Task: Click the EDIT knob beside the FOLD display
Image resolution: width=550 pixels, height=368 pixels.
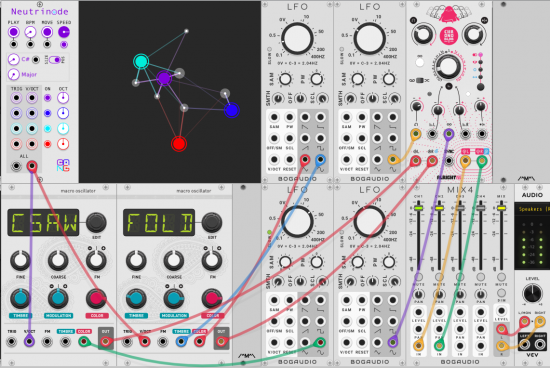Action: 212,222
